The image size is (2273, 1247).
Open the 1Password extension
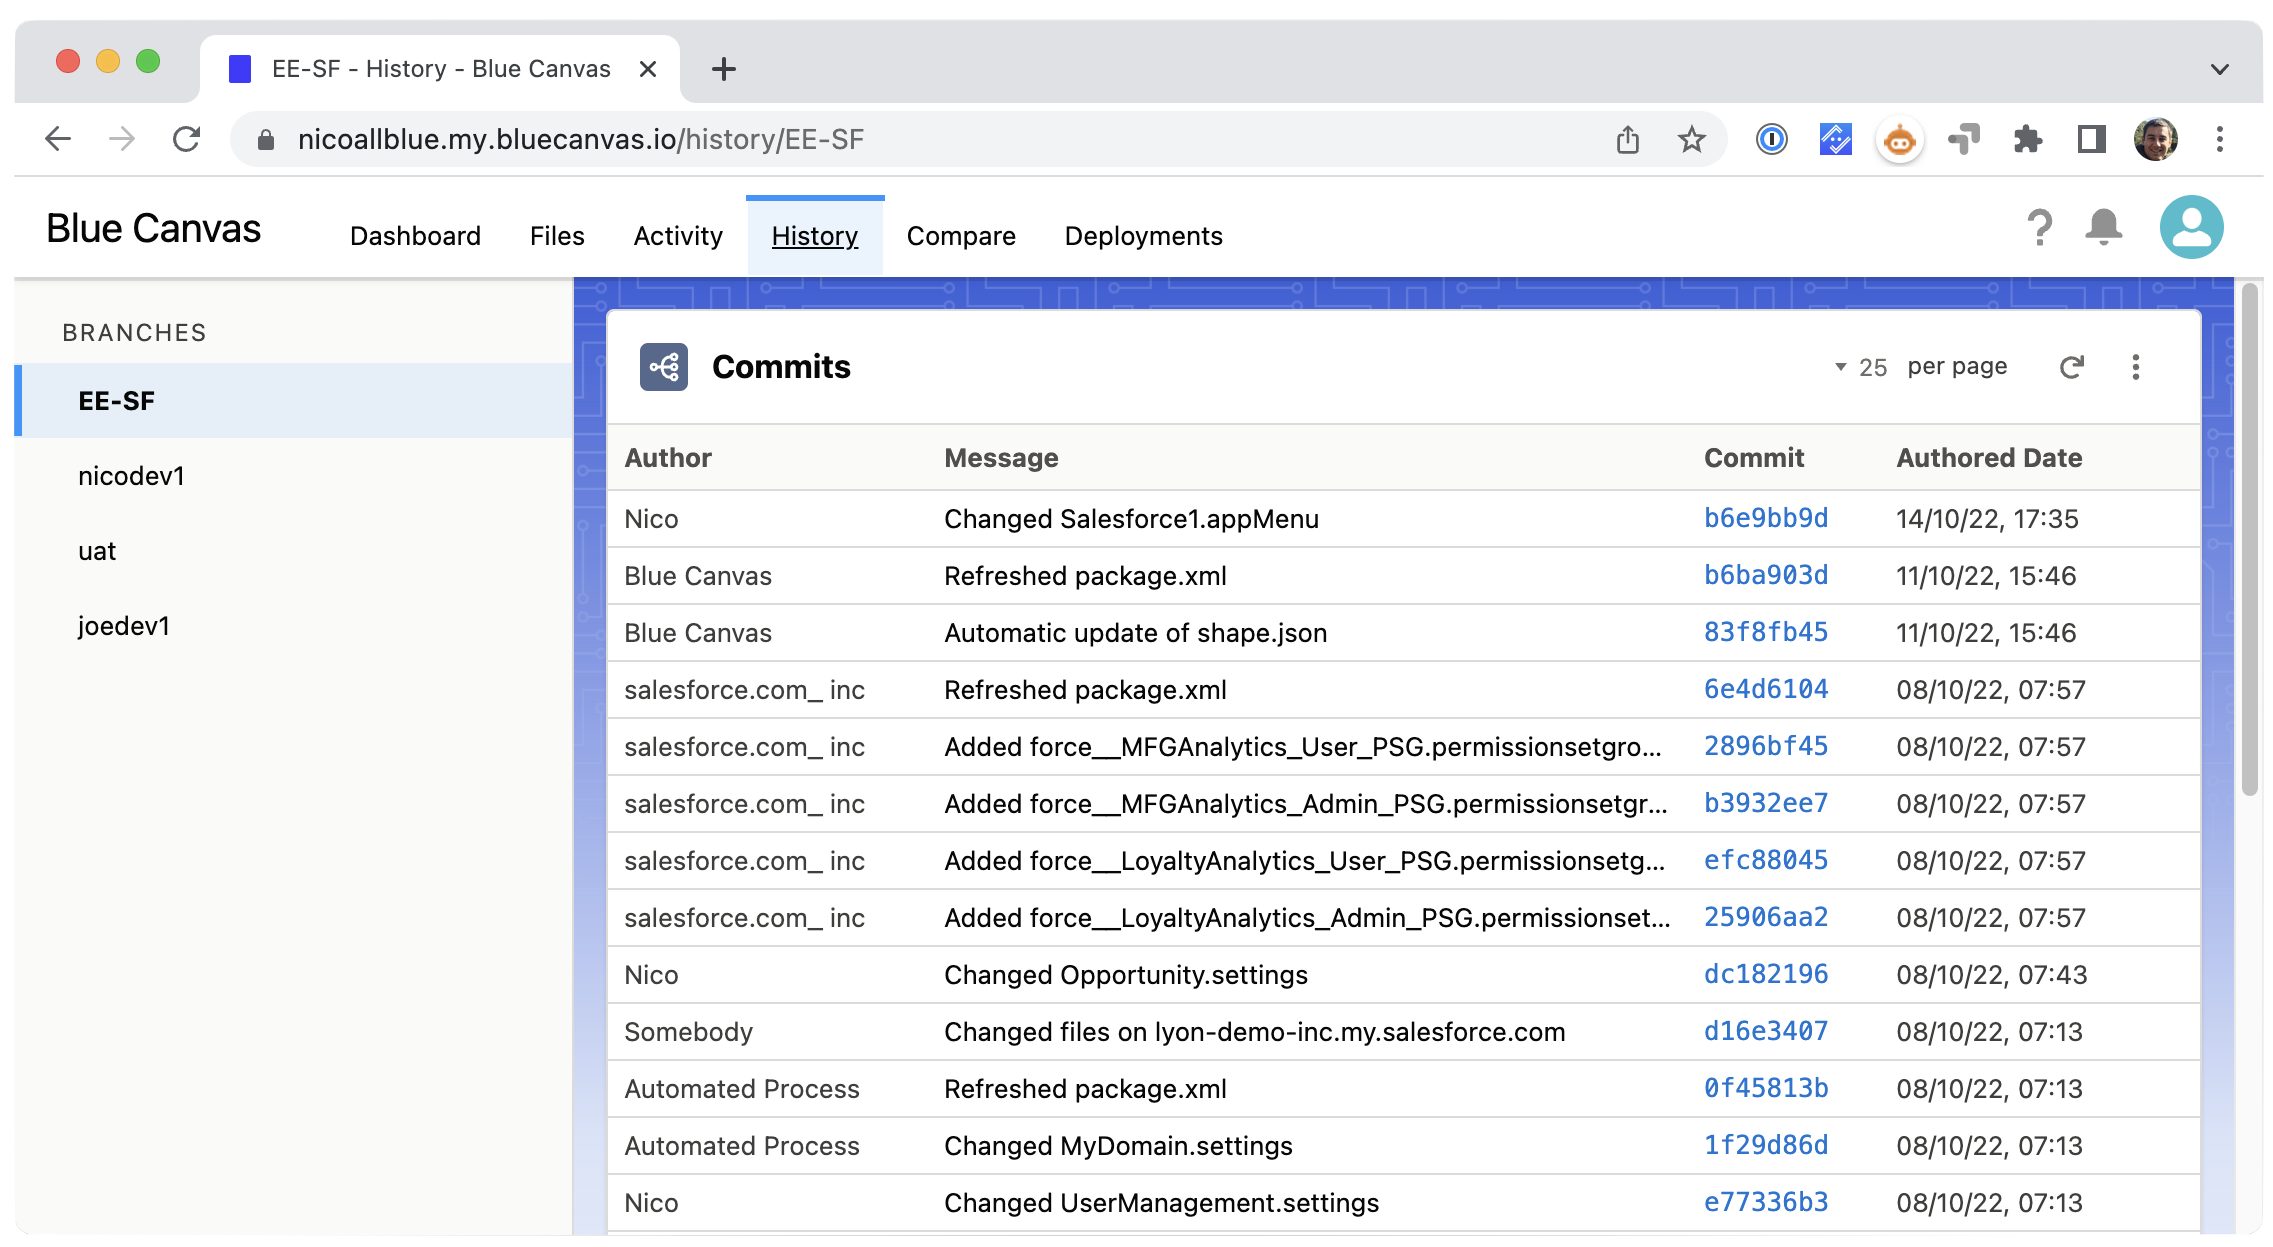tap(1772, 139)
